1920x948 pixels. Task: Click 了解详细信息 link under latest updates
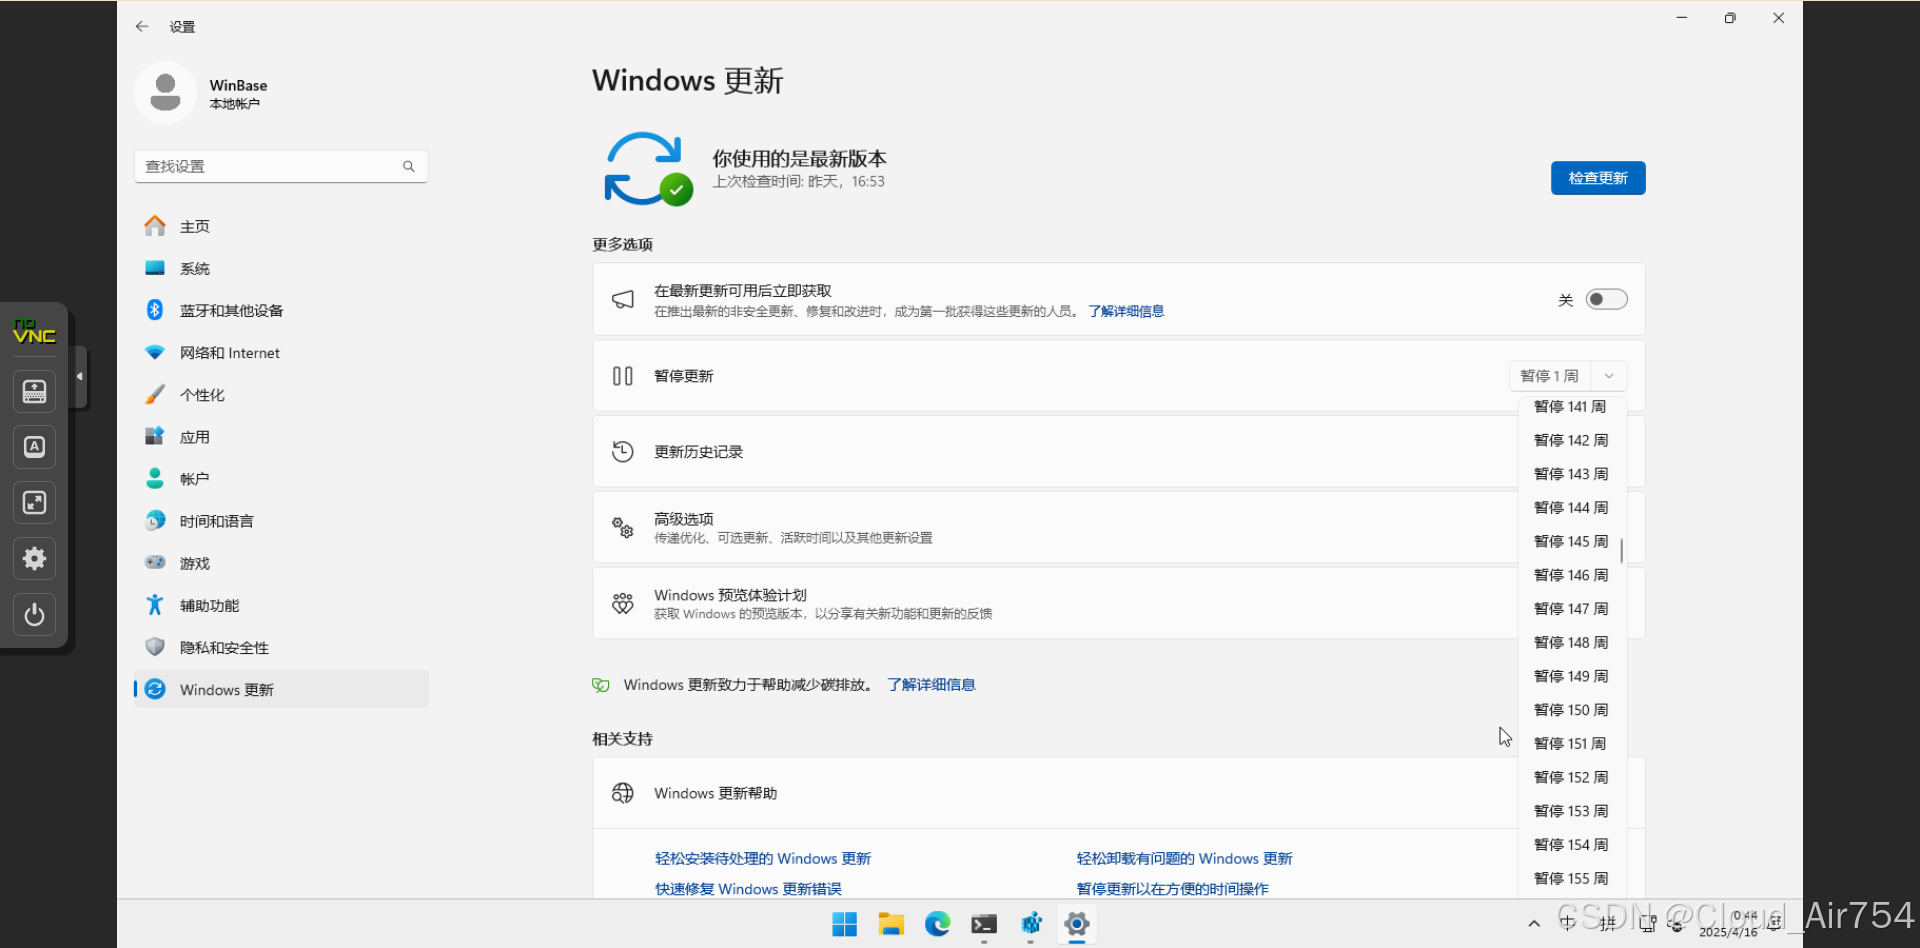click(1126, 312)
